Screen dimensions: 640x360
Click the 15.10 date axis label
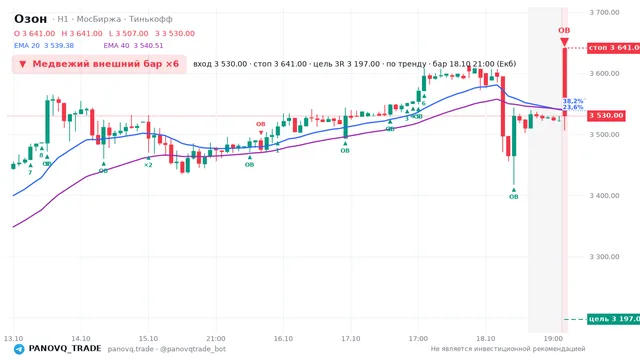(x=148, y=339)
